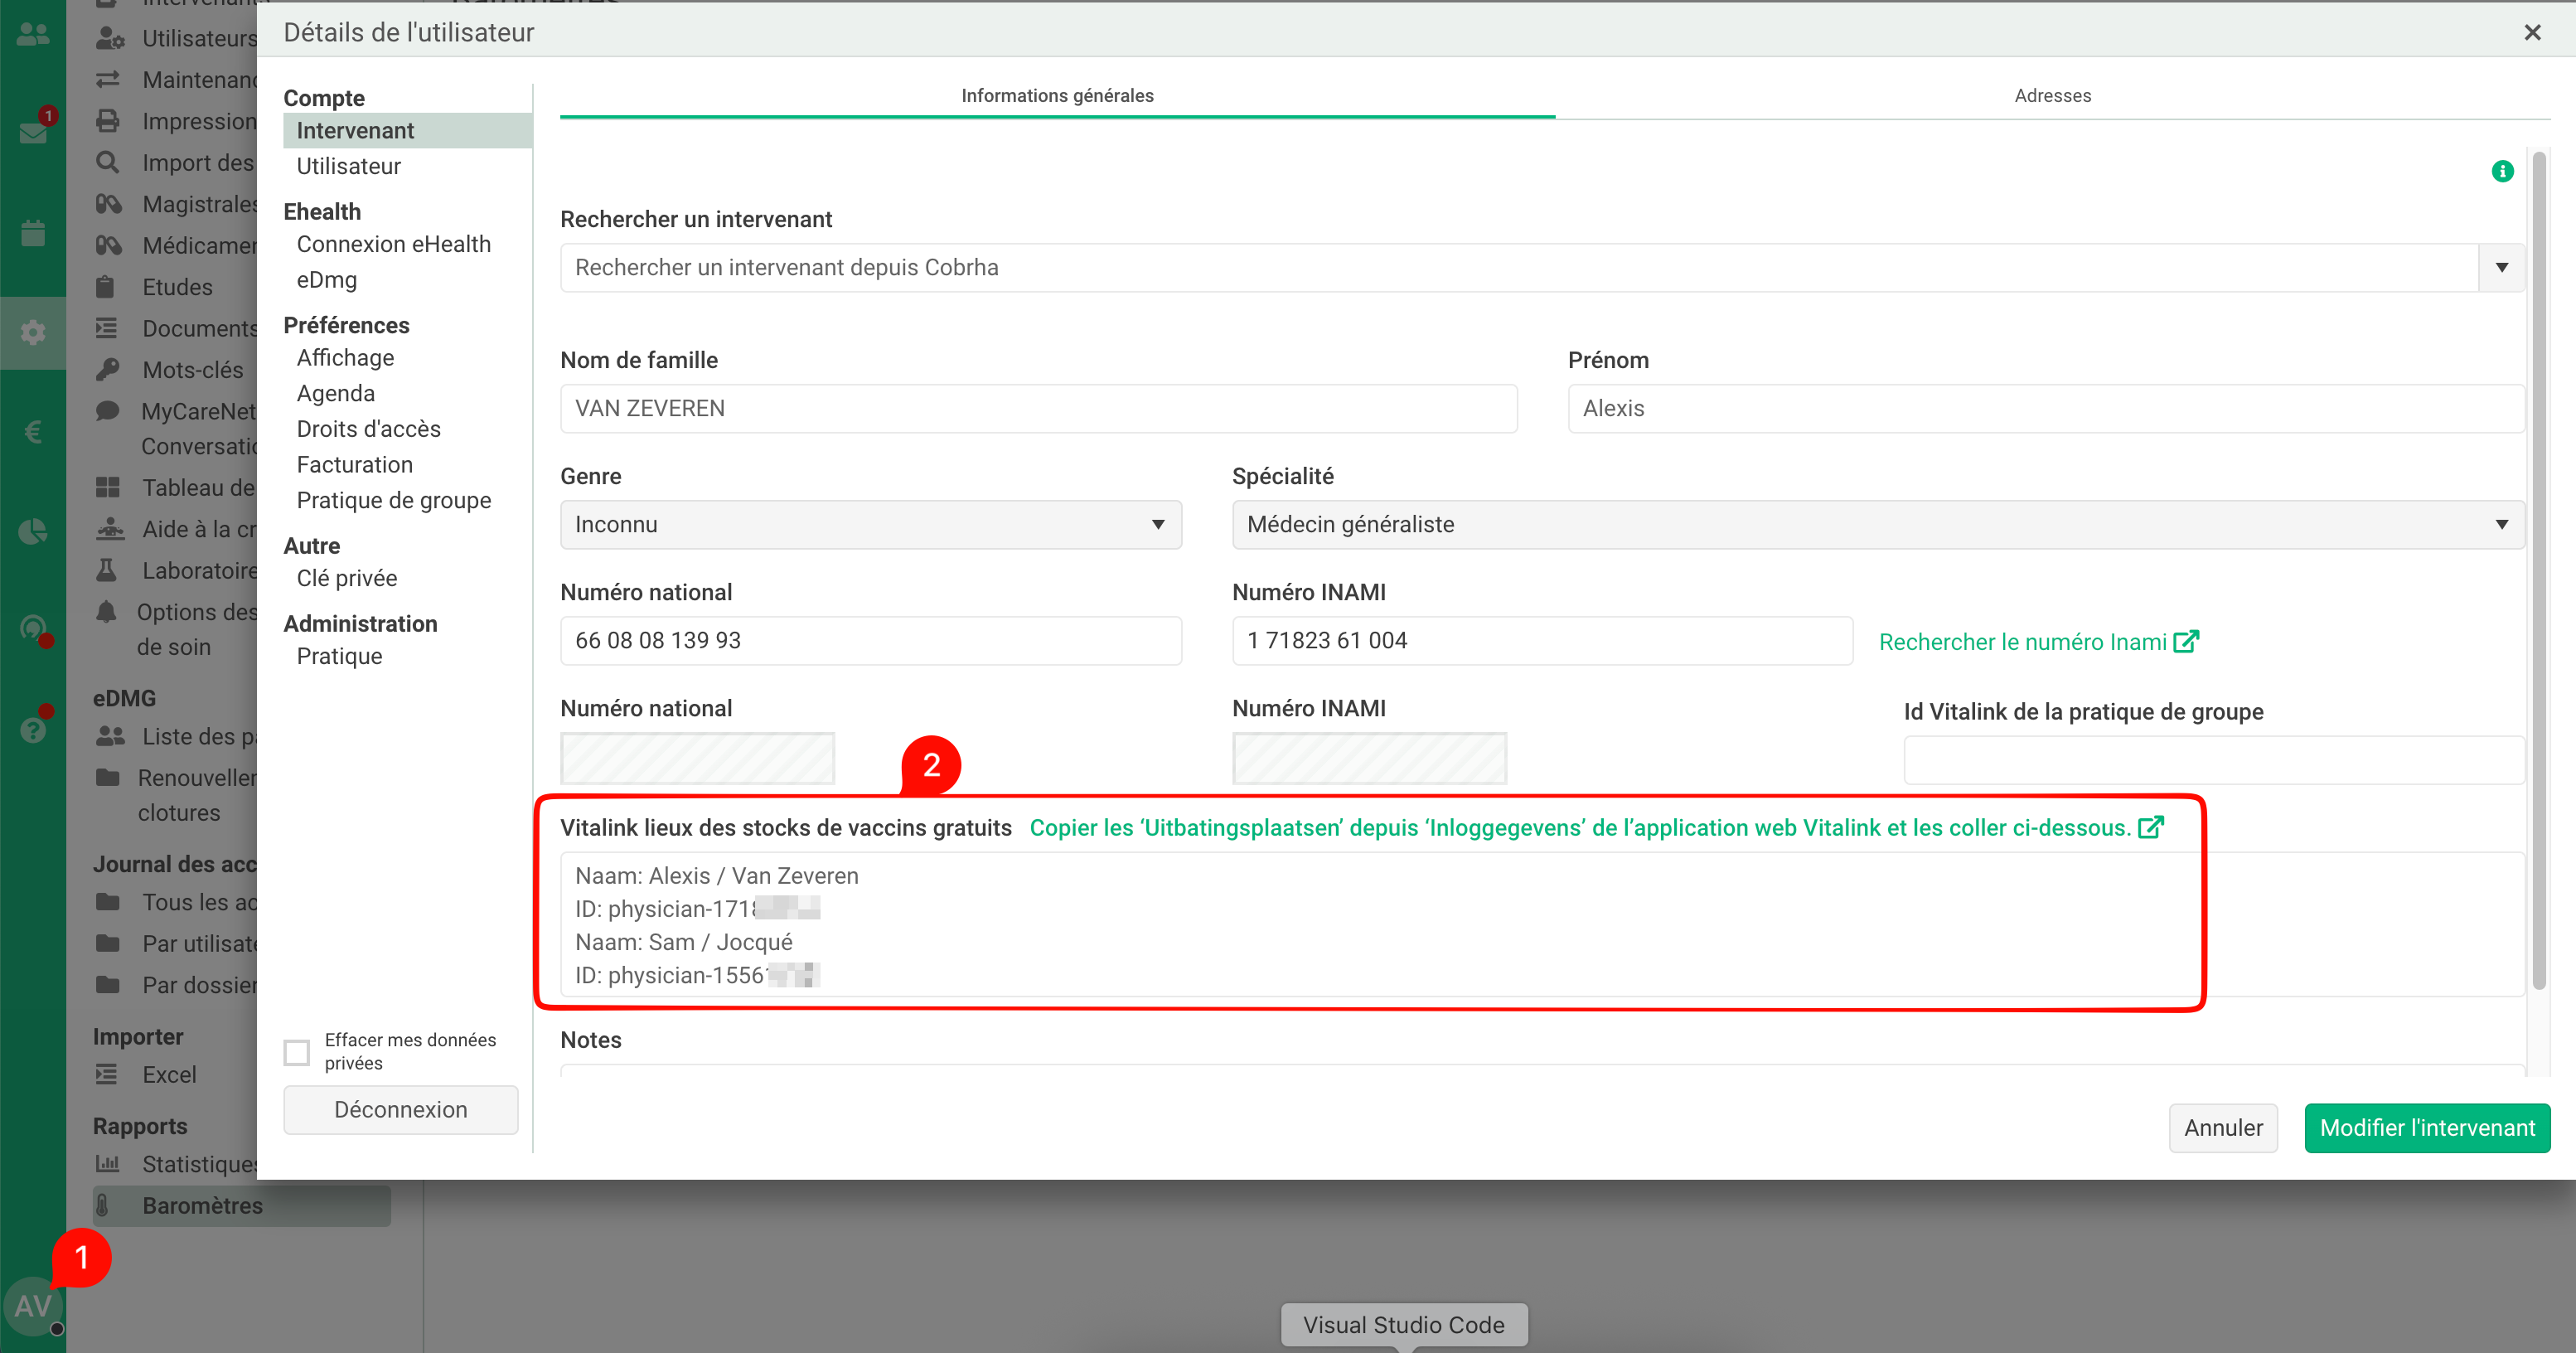Open the pie chart statistics icon
The image size is (2576, 1353).
33,531
